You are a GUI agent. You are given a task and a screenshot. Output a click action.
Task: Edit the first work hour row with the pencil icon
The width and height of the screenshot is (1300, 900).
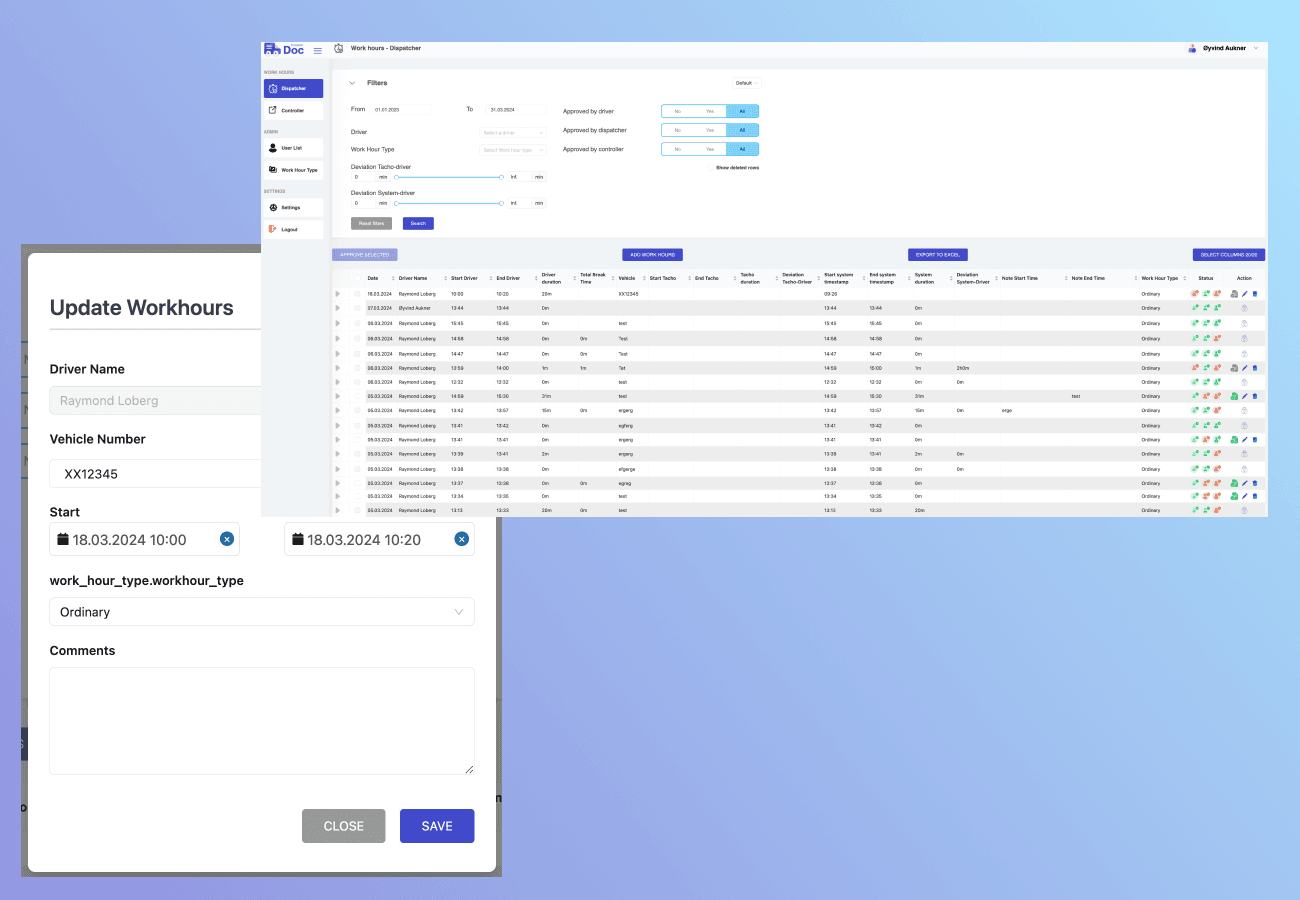(1243, 294)
